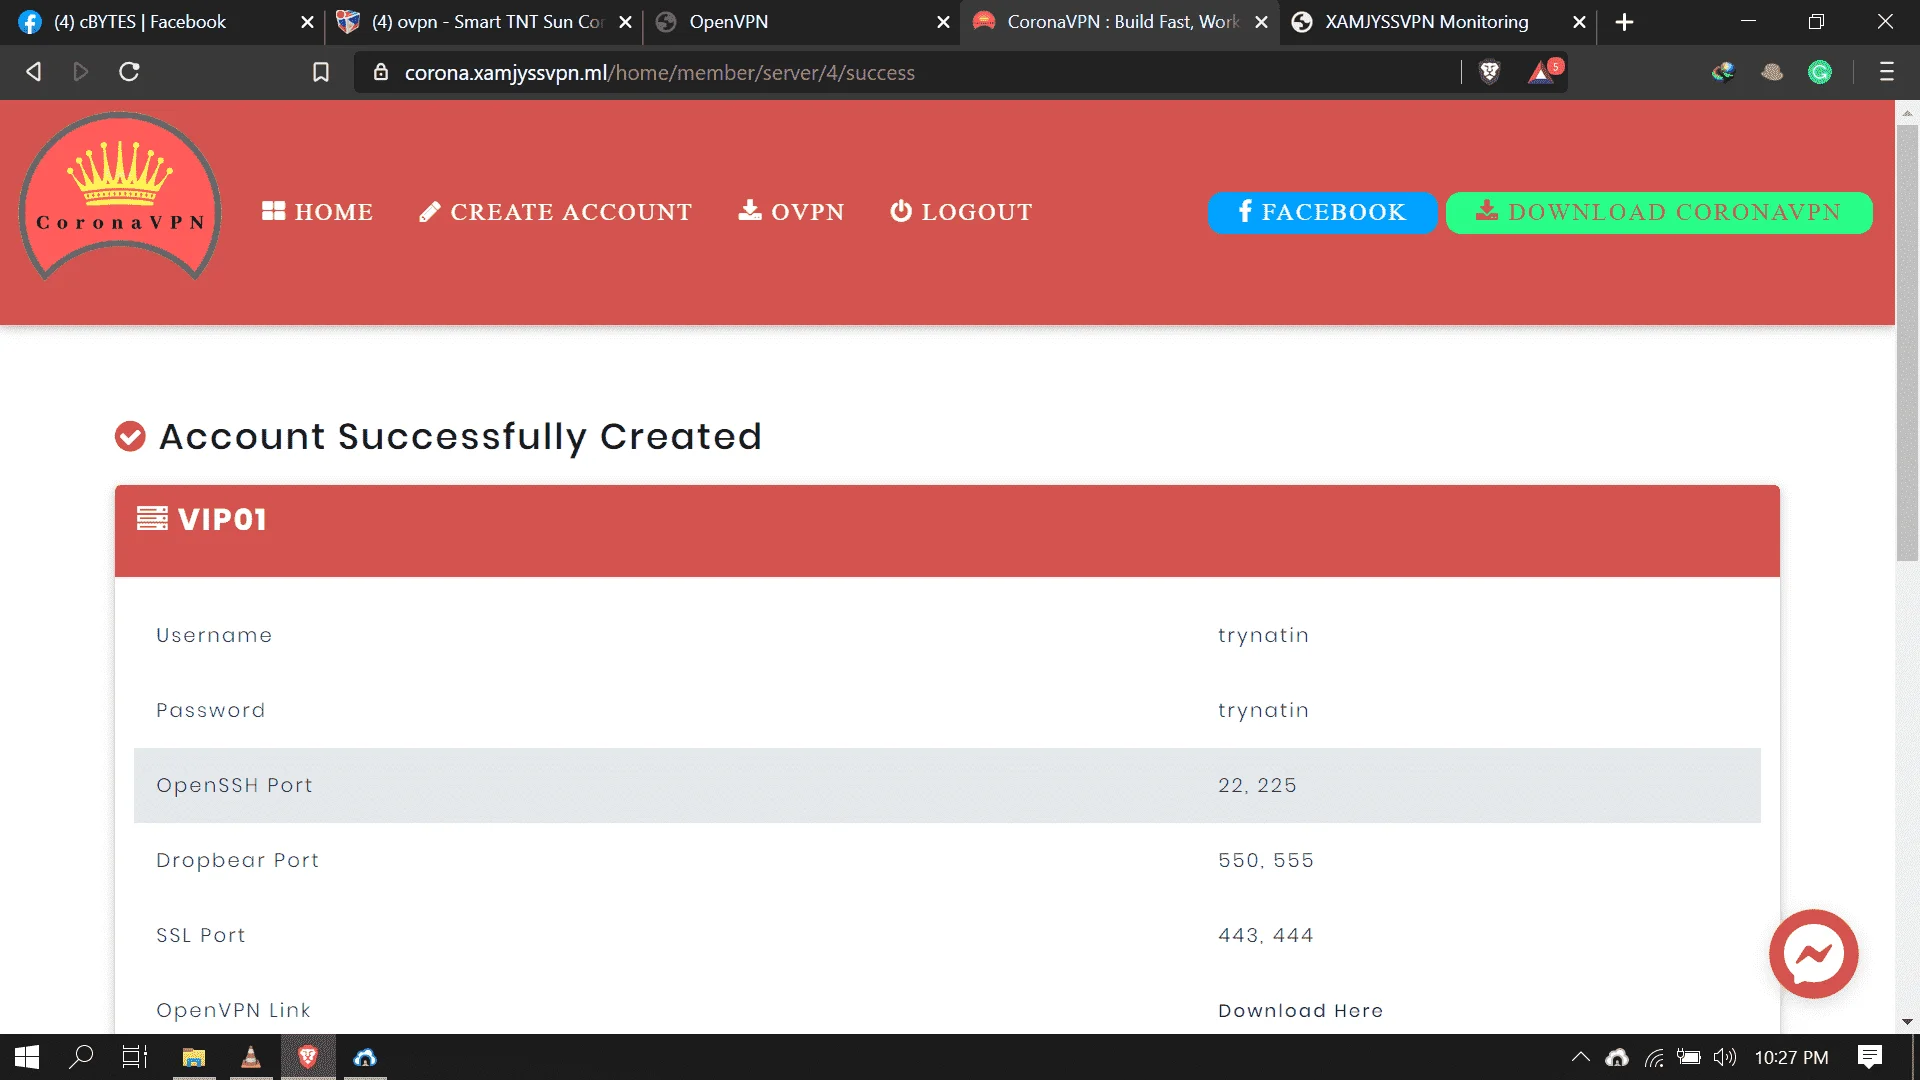1920x1080 pixels.
Task: Click the Account Successfully Created heading
Action: 460,436
